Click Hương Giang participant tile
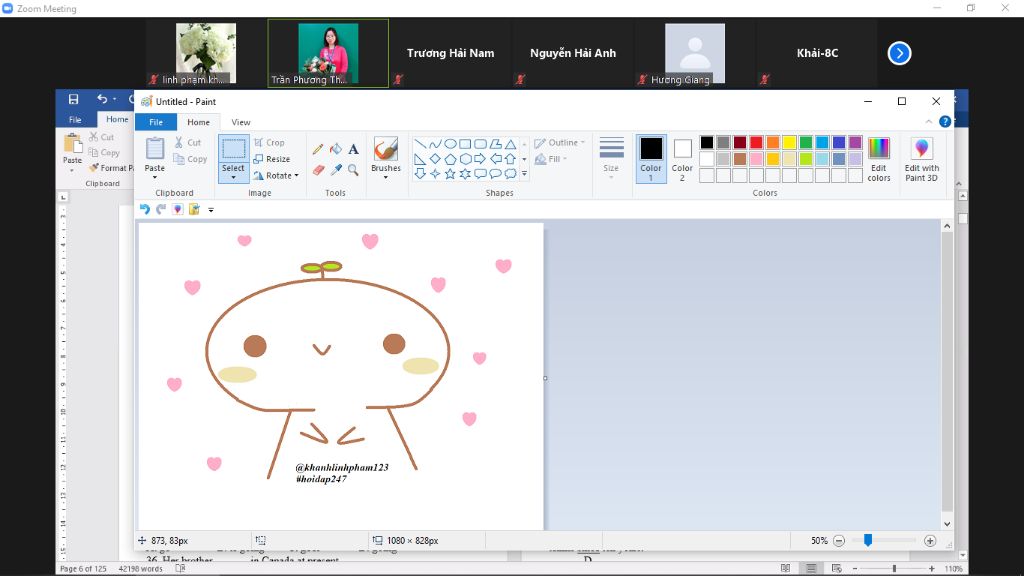 coord(695,54)
